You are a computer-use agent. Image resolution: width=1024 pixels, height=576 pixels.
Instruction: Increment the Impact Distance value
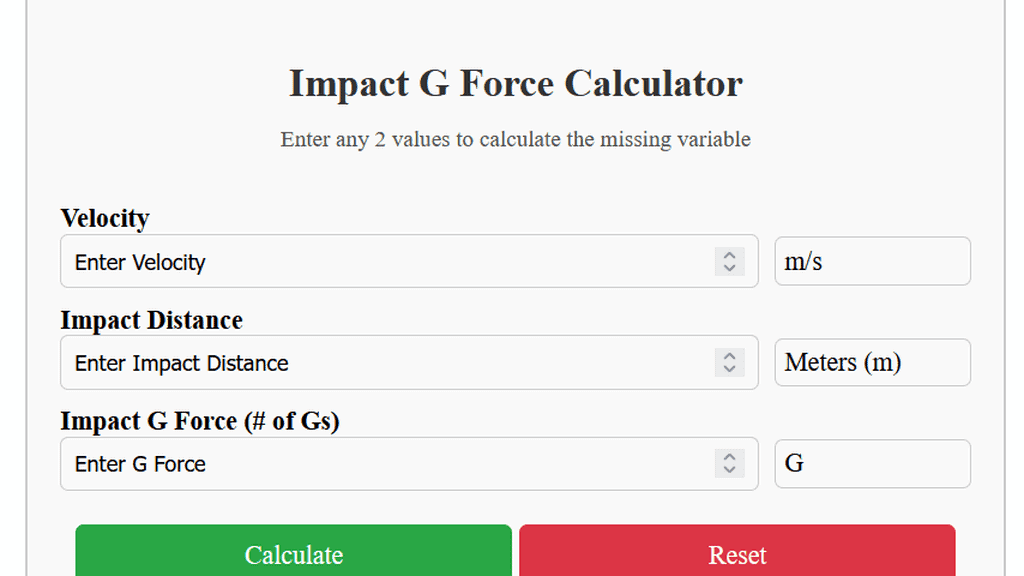pyautogui.click(x=729, y=356)
